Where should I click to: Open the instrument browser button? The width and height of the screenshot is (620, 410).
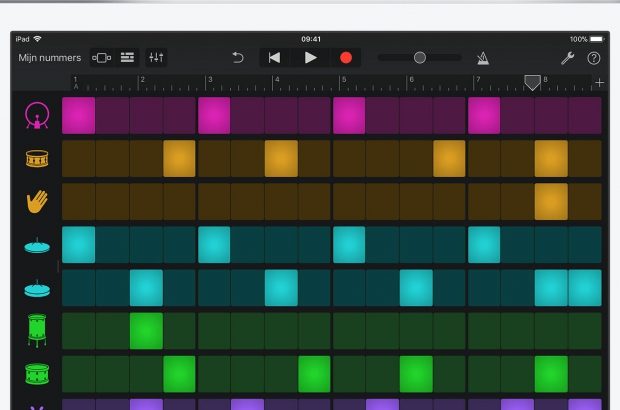tap(101, 58)
